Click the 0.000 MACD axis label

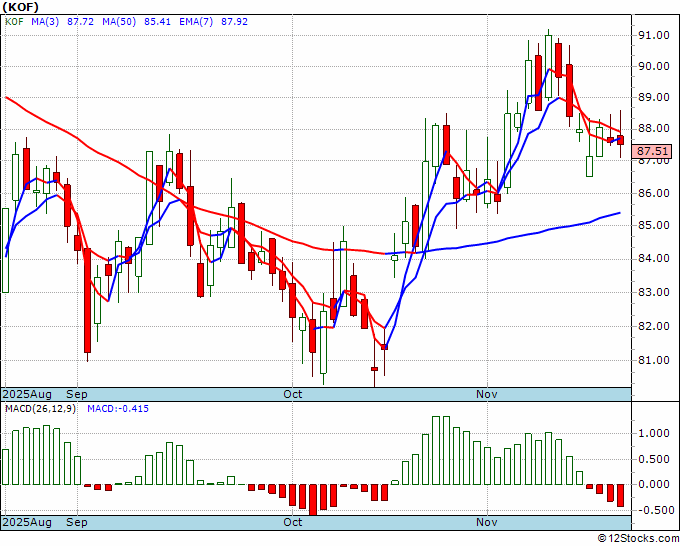click(x=654, y=484)
